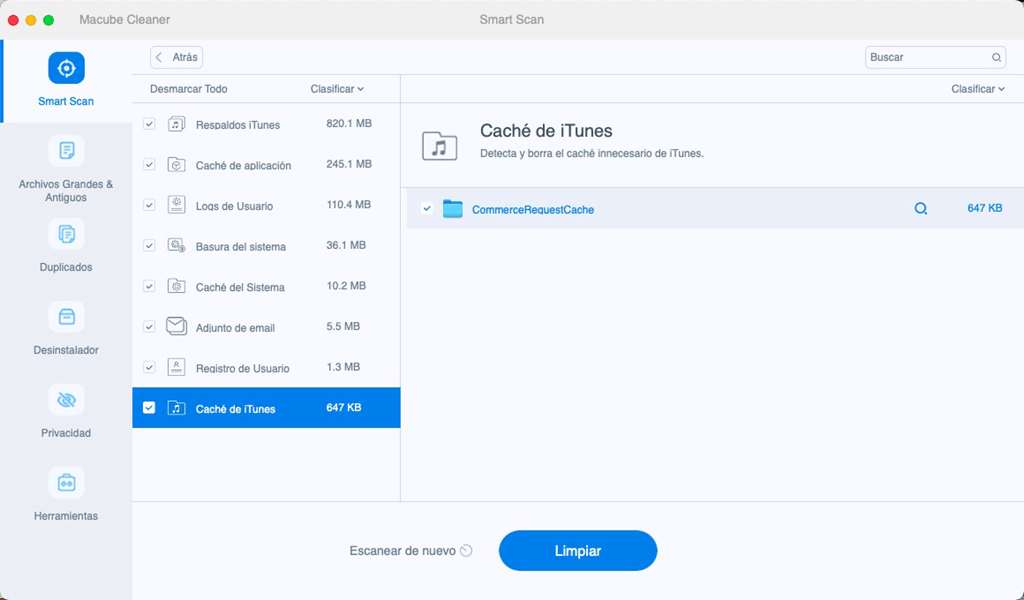Click Desmarcar Todo
This screenshot has height=600, width=1024.
pos(189,89)
